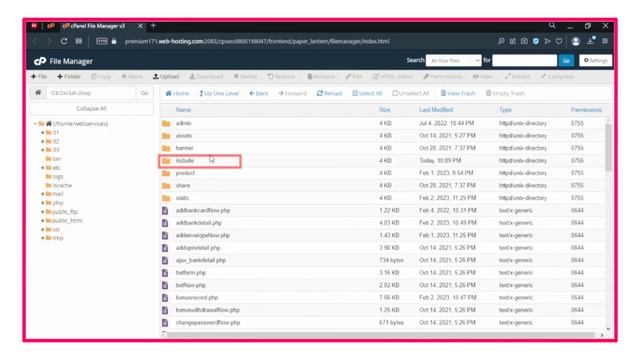Expand the etc folder in tree

[x=42, y=168]
